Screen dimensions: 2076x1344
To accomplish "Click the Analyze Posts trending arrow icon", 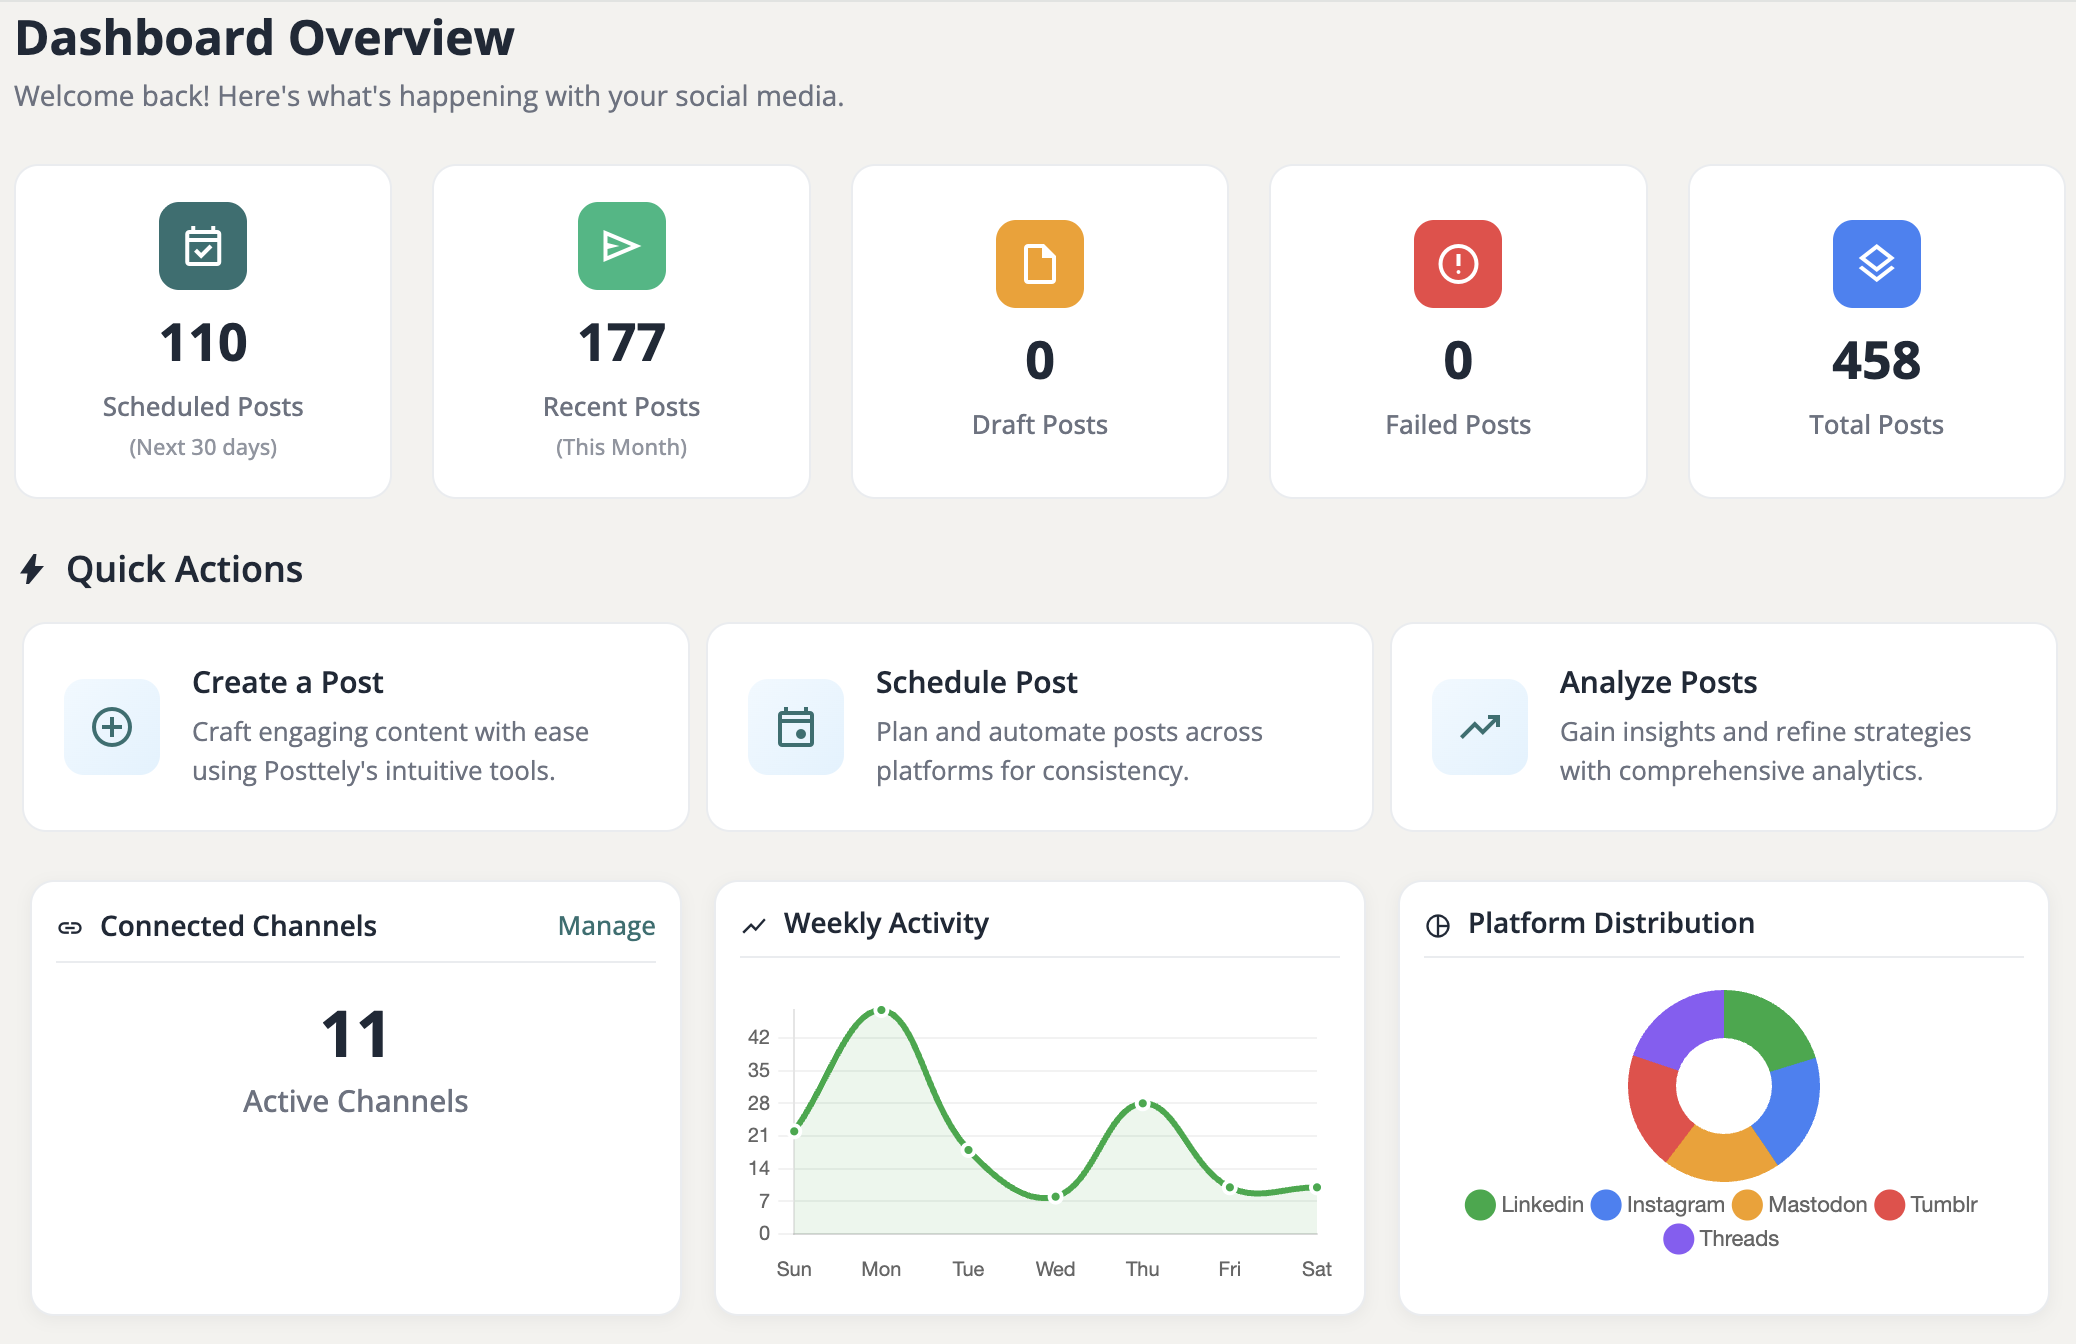I will pos(1479,727).
